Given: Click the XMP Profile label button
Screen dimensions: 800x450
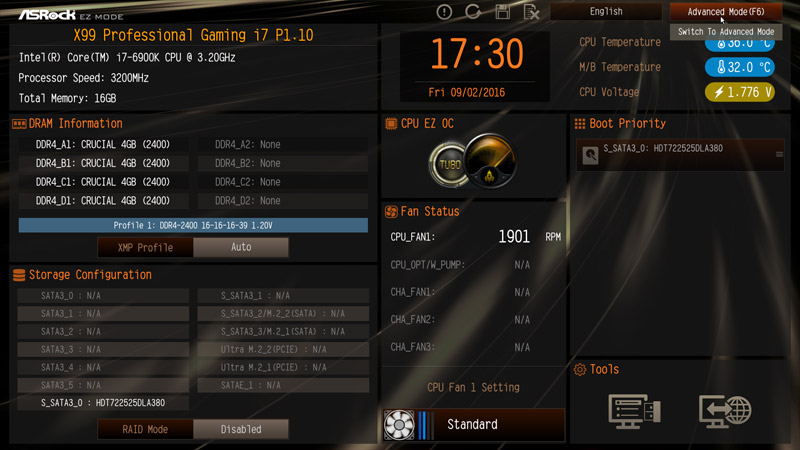Looking at the screenshot, I should click(x=145, y=247).
